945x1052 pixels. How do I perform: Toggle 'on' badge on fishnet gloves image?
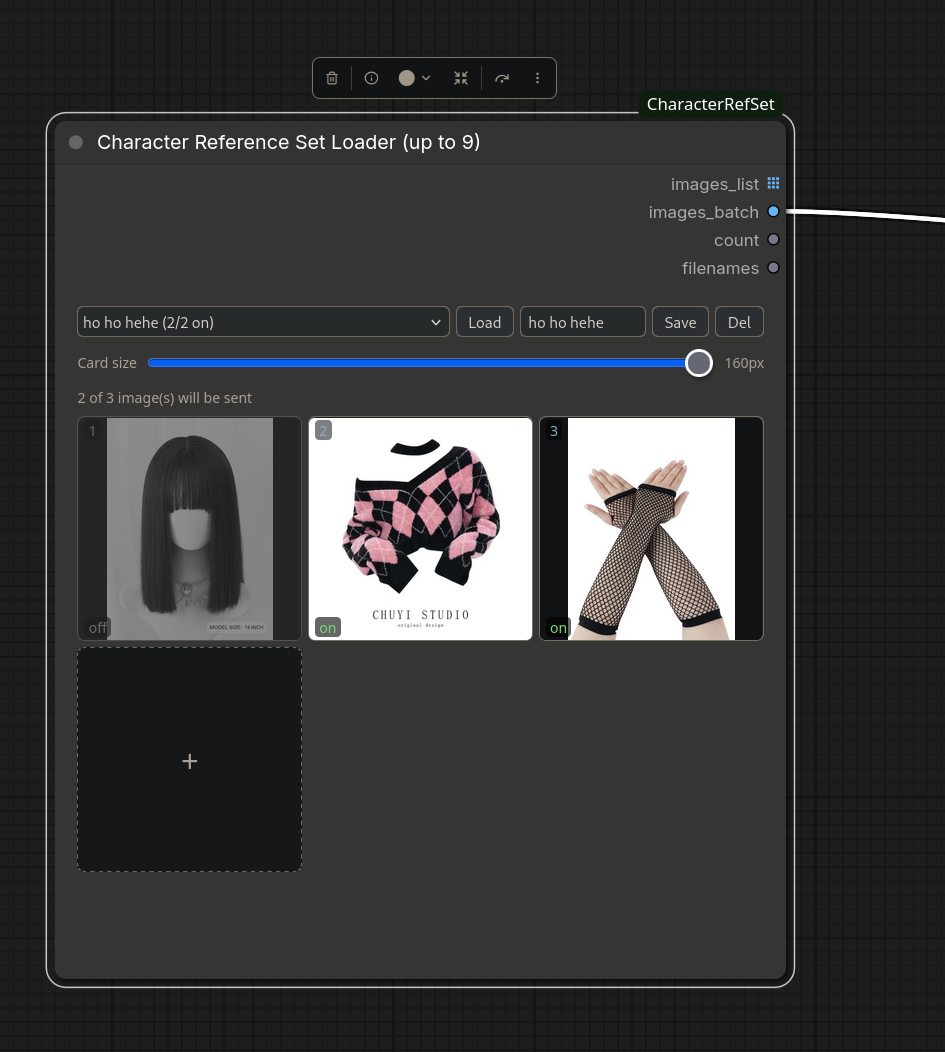click(558, 628)
